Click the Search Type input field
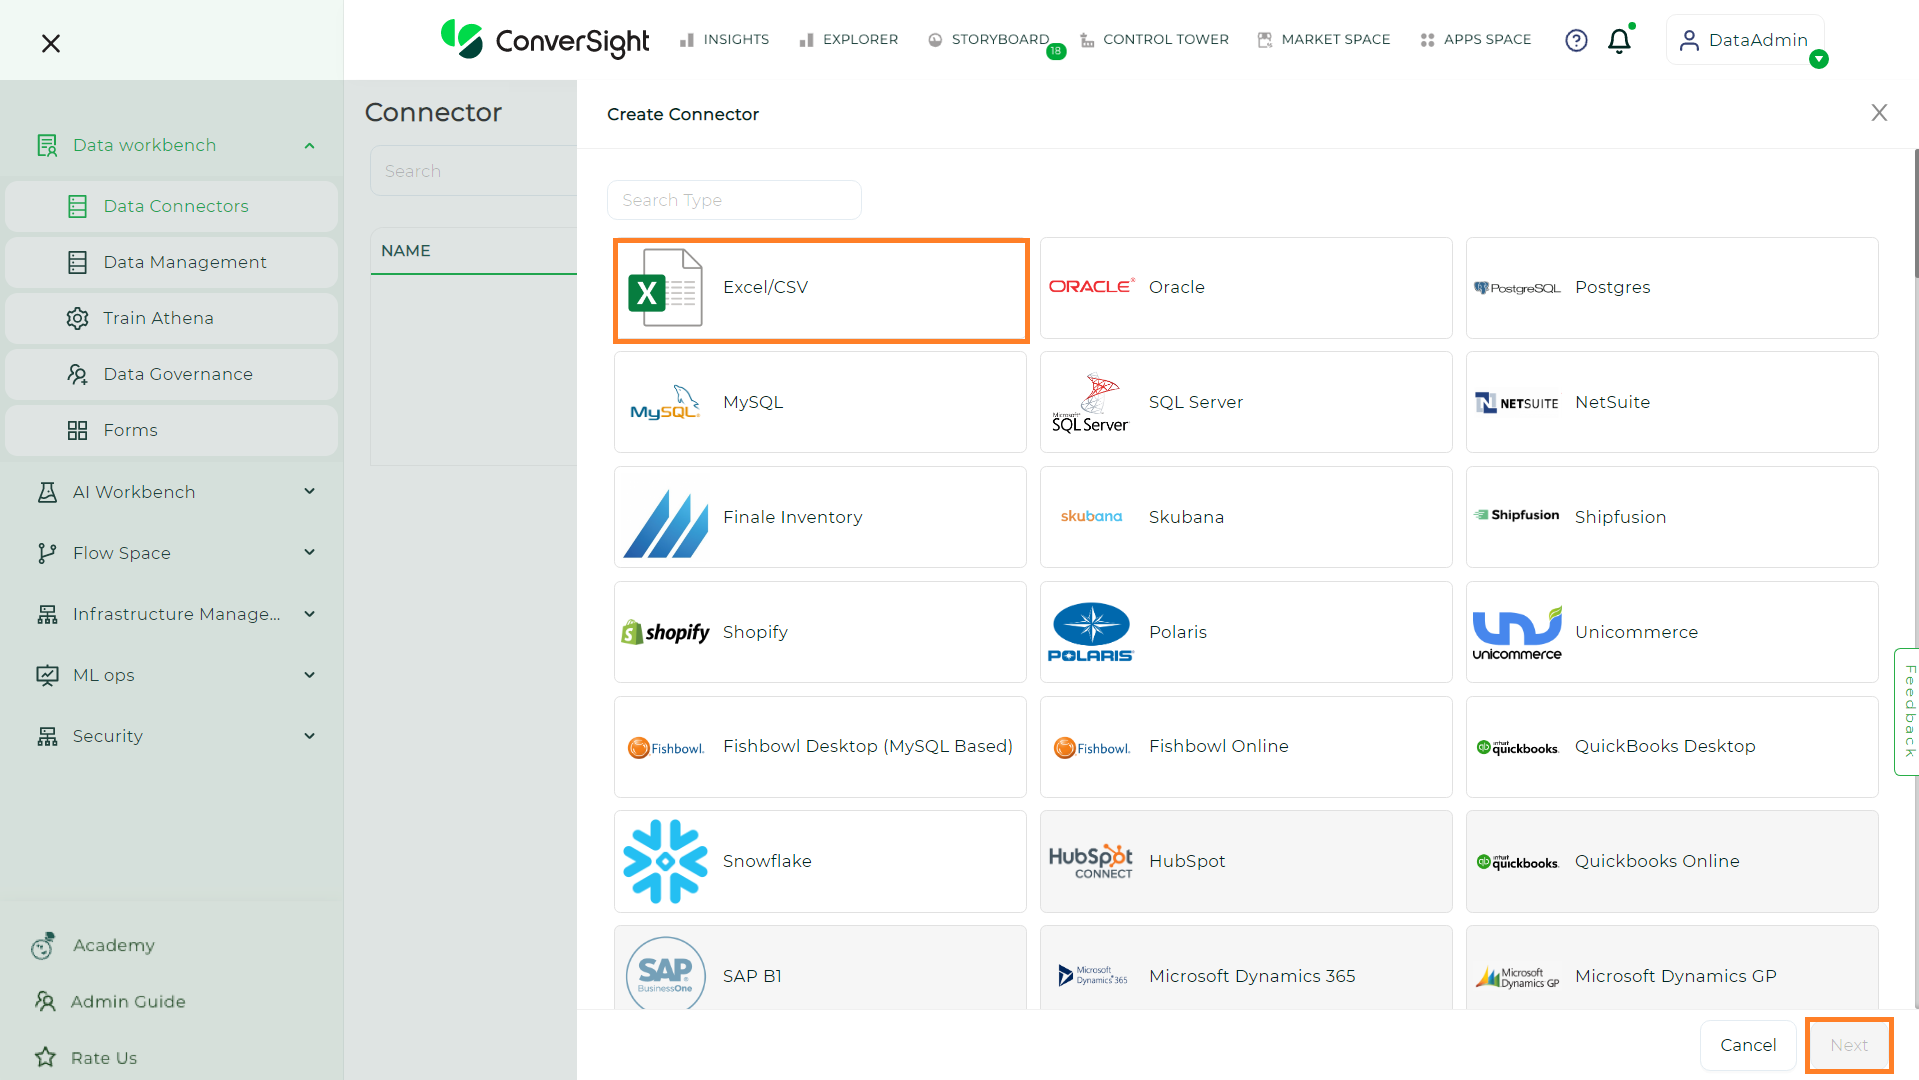This screenshot has height=1080, width=1919. pyautogui.click(x=734, y=200)
